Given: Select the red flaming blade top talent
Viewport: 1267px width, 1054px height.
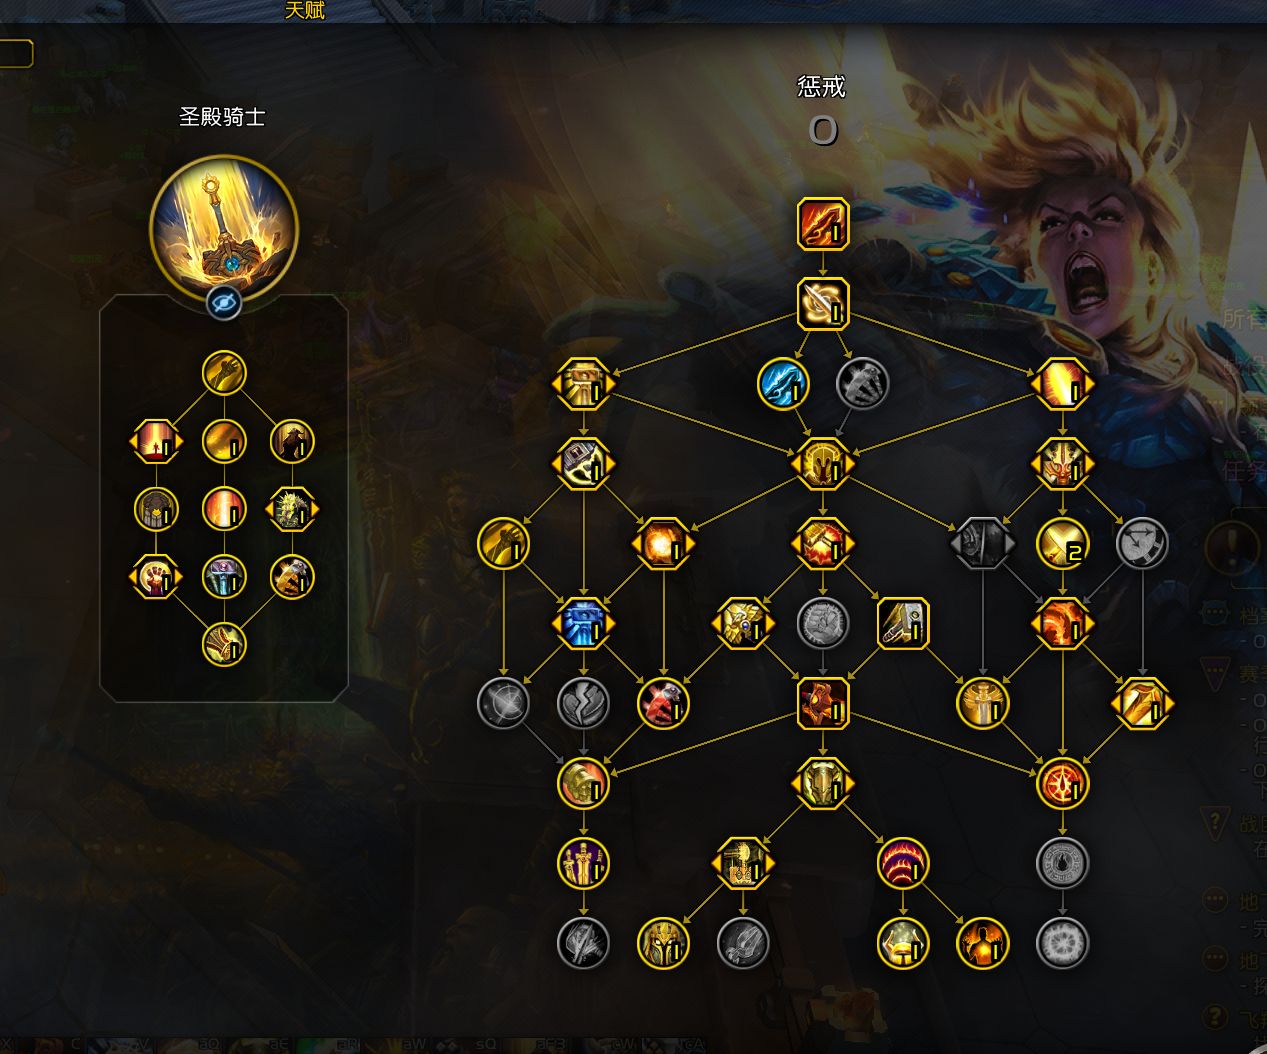Looking at the screenshot, I should pyautogui.click(x=823, y=223).
